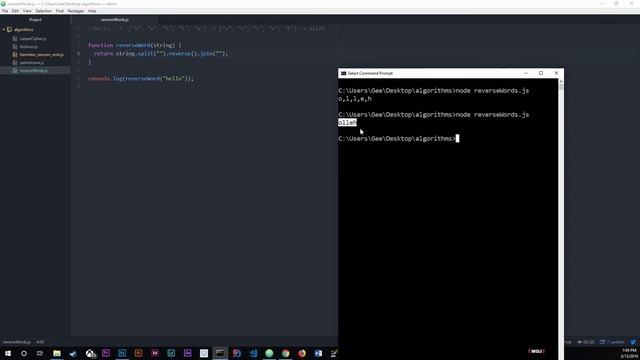The image size is (640, 360).
Task: Click the Git status in Atom status bar
Action: click(x=585, y=342)
